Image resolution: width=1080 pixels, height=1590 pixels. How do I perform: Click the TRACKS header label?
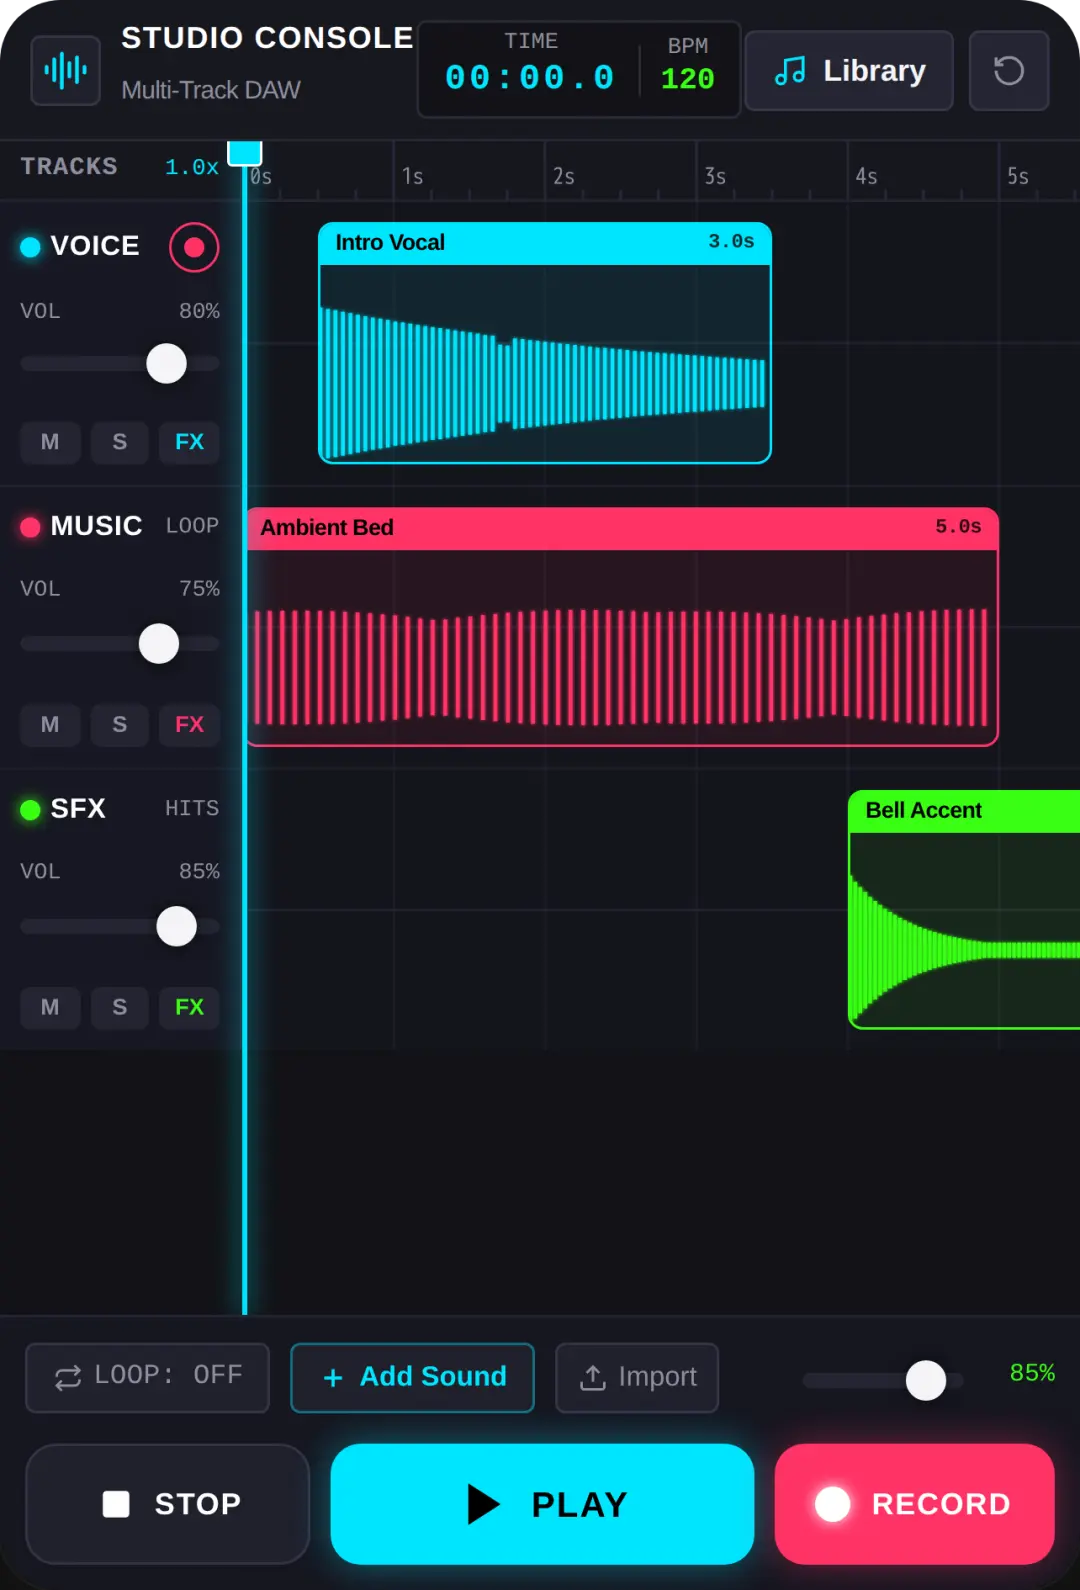69,166
